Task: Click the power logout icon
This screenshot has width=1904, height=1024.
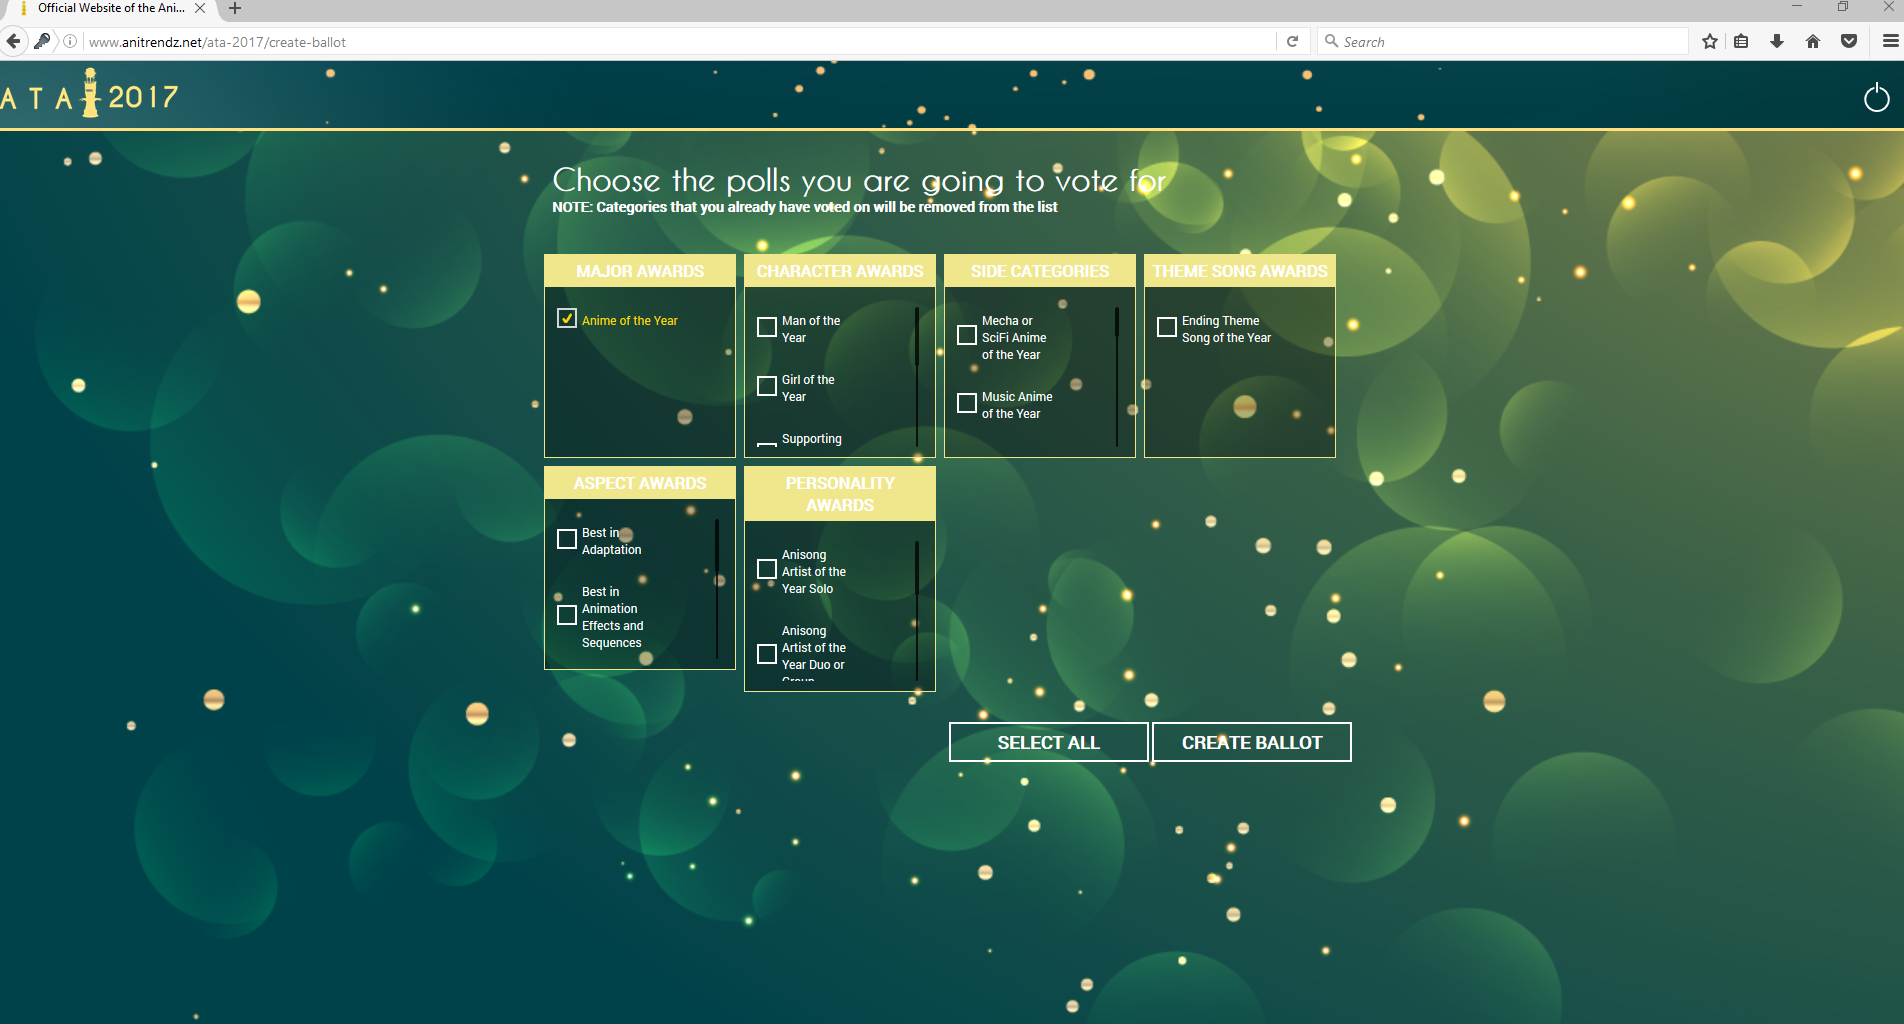Action: pyautogui.click(x=1876, y=98)
